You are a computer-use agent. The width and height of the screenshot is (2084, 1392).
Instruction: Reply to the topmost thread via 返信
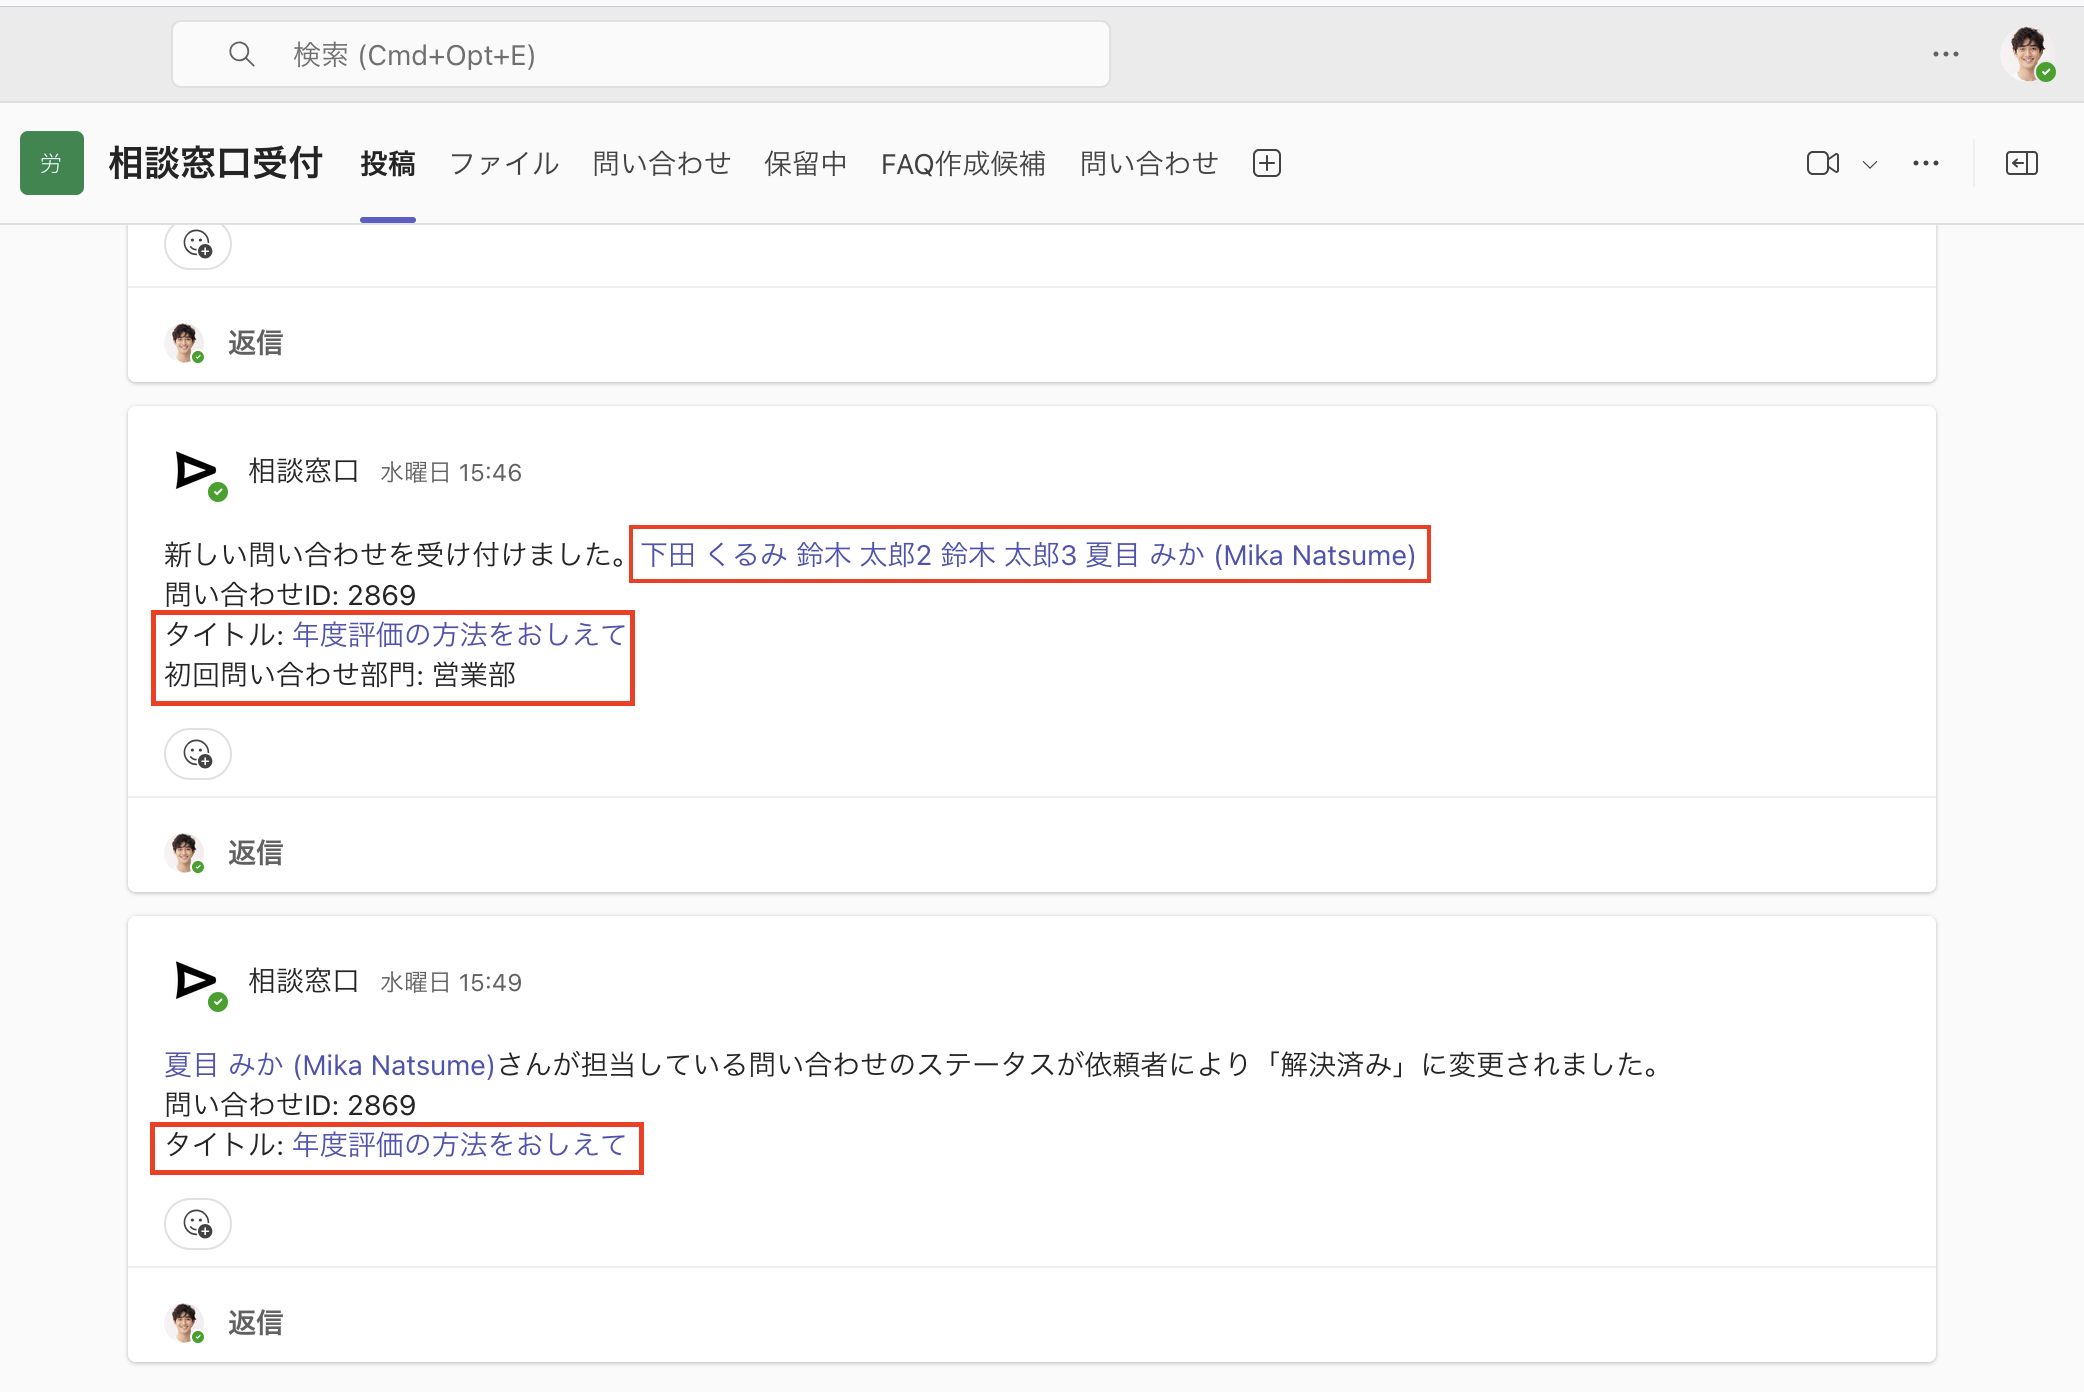[x=255, y=343]
